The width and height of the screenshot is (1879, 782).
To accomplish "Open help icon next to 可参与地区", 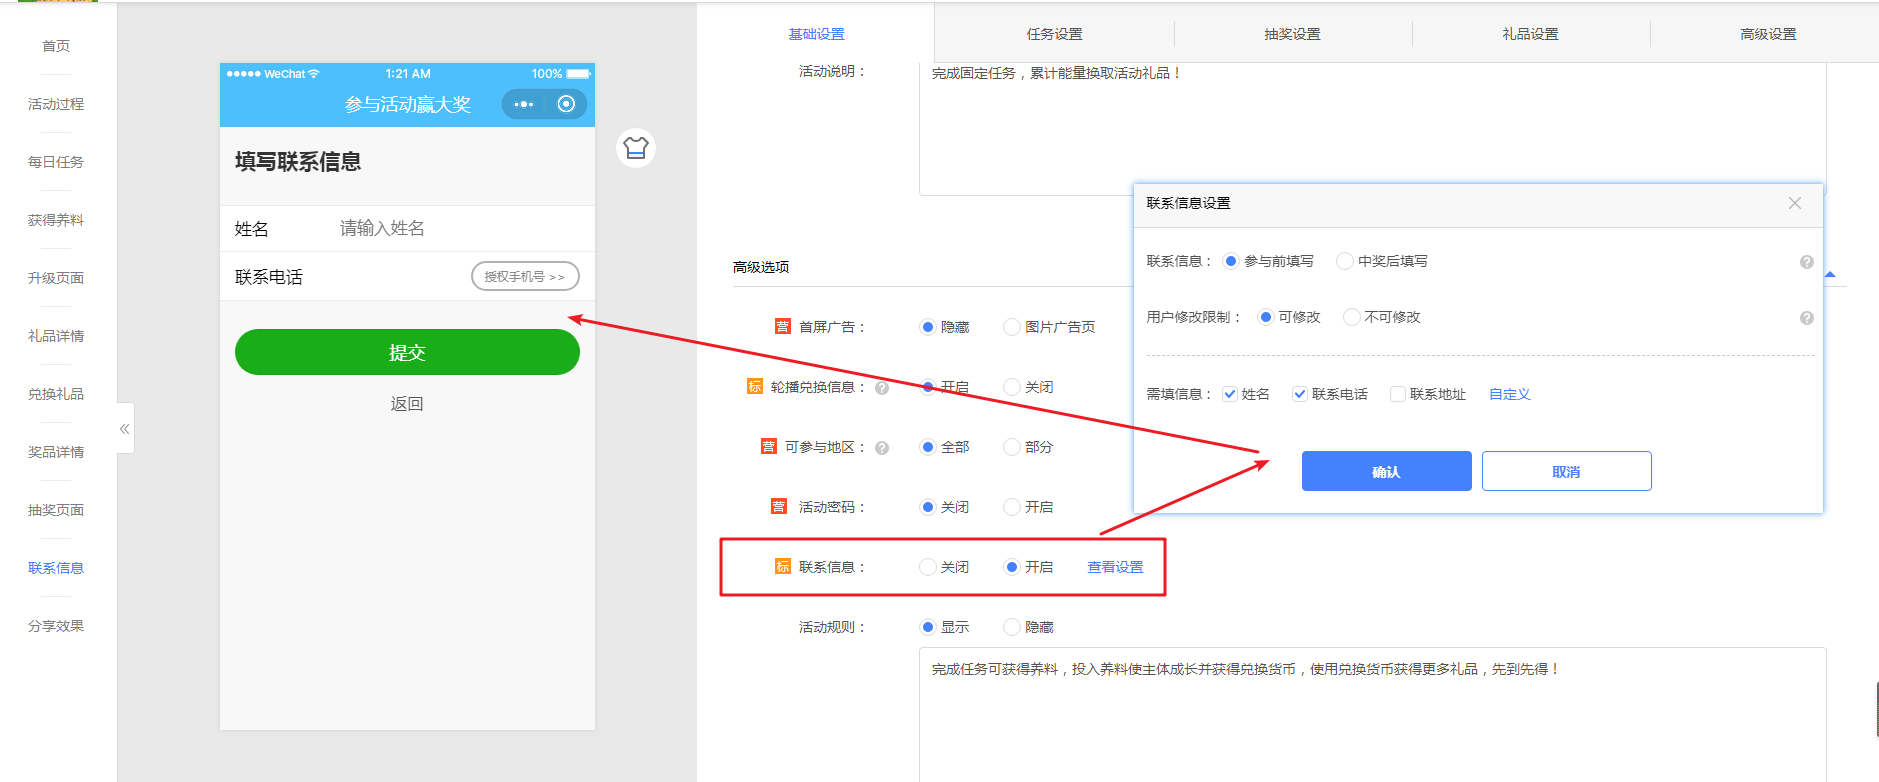I will tap(882, 448).
